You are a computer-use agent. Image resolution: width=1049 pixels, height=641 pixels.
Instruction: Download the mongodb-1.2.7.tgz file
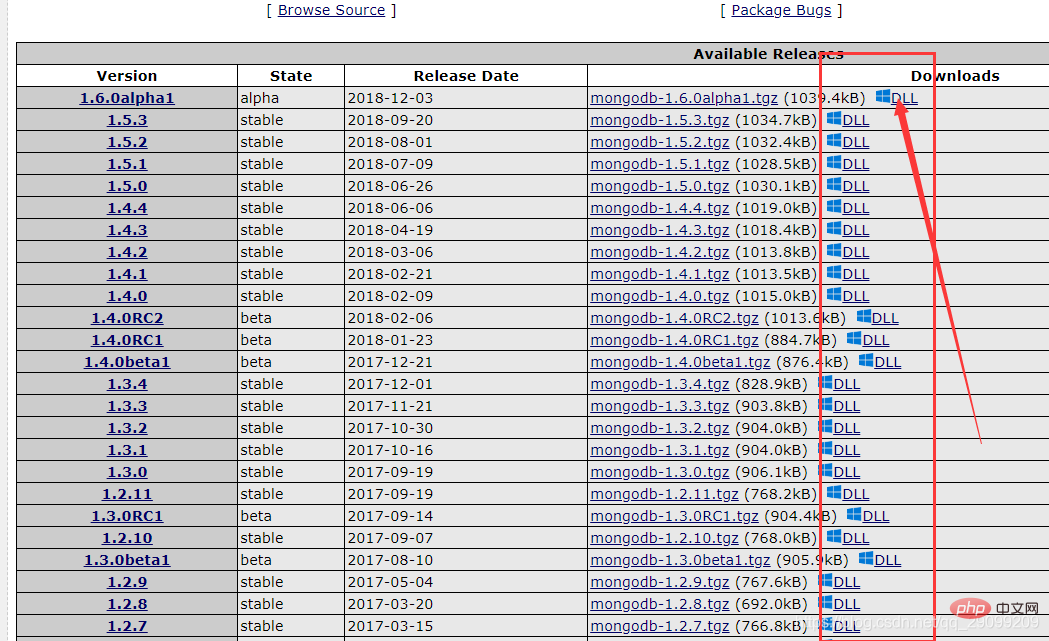coord(660,626)
